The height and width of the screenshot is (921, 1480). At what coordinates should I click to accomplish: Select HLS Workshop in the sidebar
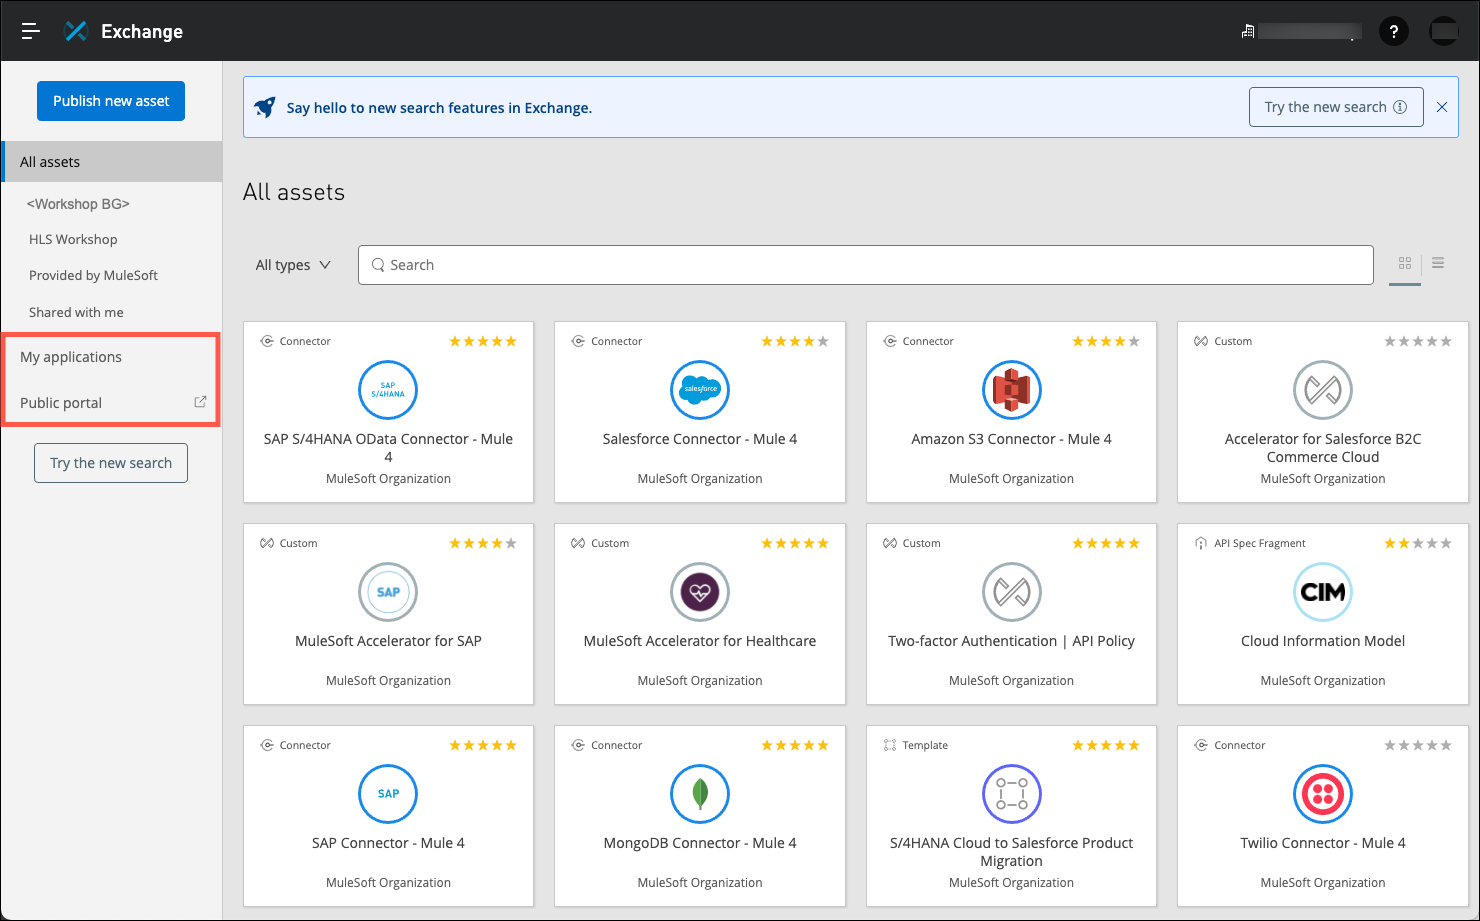click(73, 240)
